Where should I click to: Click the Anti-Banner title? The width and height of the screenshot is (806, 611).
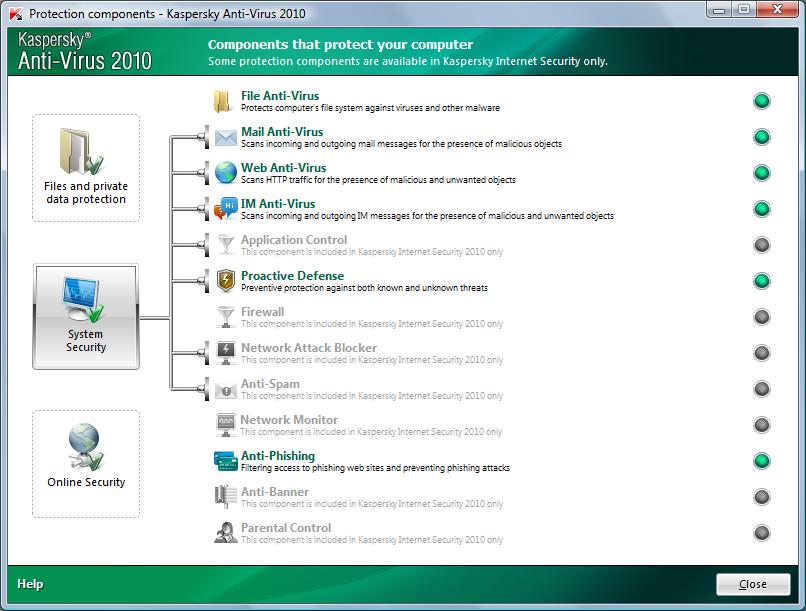click(x=275, y=491)
